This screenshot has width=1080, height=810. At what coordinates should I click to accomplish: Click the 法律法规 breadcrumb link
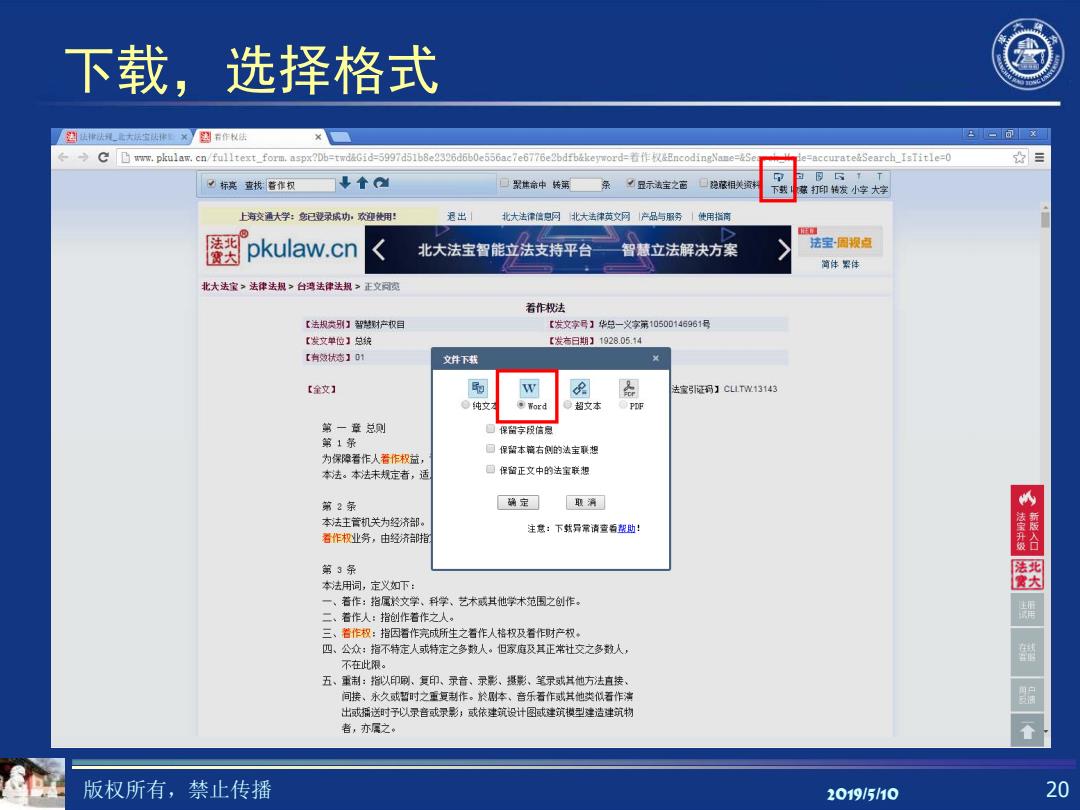(267, 287)
